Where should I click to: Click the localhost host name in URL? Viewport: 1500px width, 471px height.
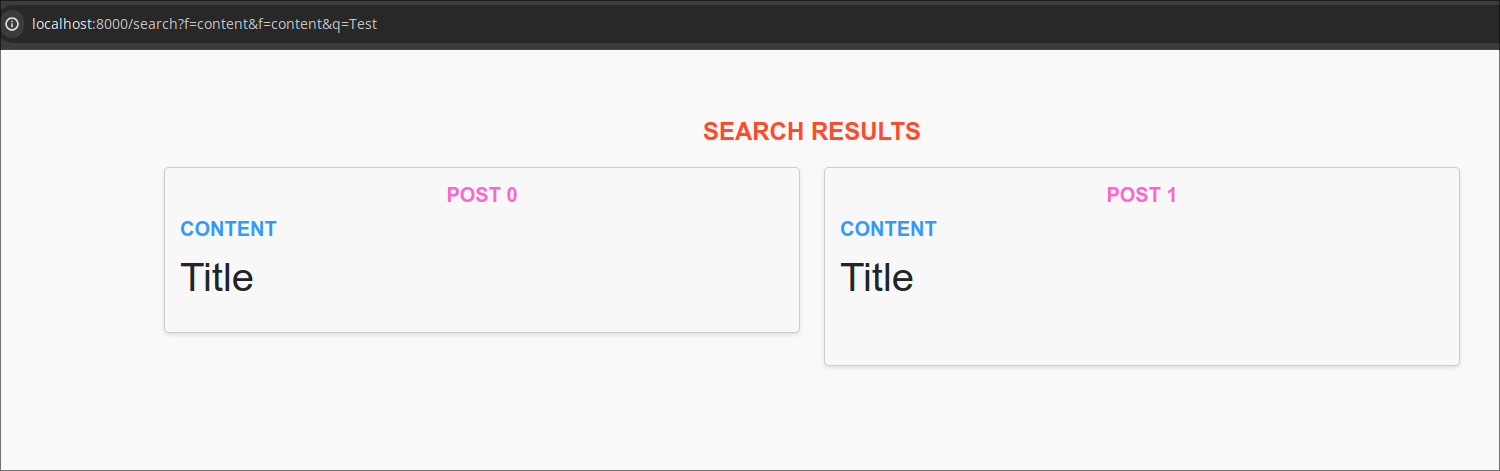click(62, 24)
